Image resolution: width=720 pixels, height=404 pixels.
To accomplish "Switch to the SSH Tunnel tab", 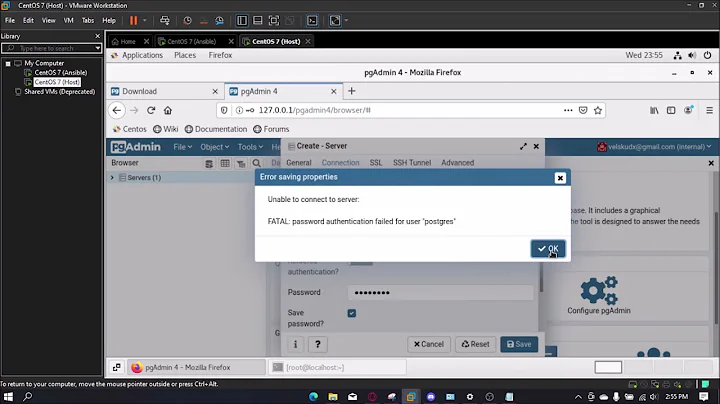I will click(412, 163).
